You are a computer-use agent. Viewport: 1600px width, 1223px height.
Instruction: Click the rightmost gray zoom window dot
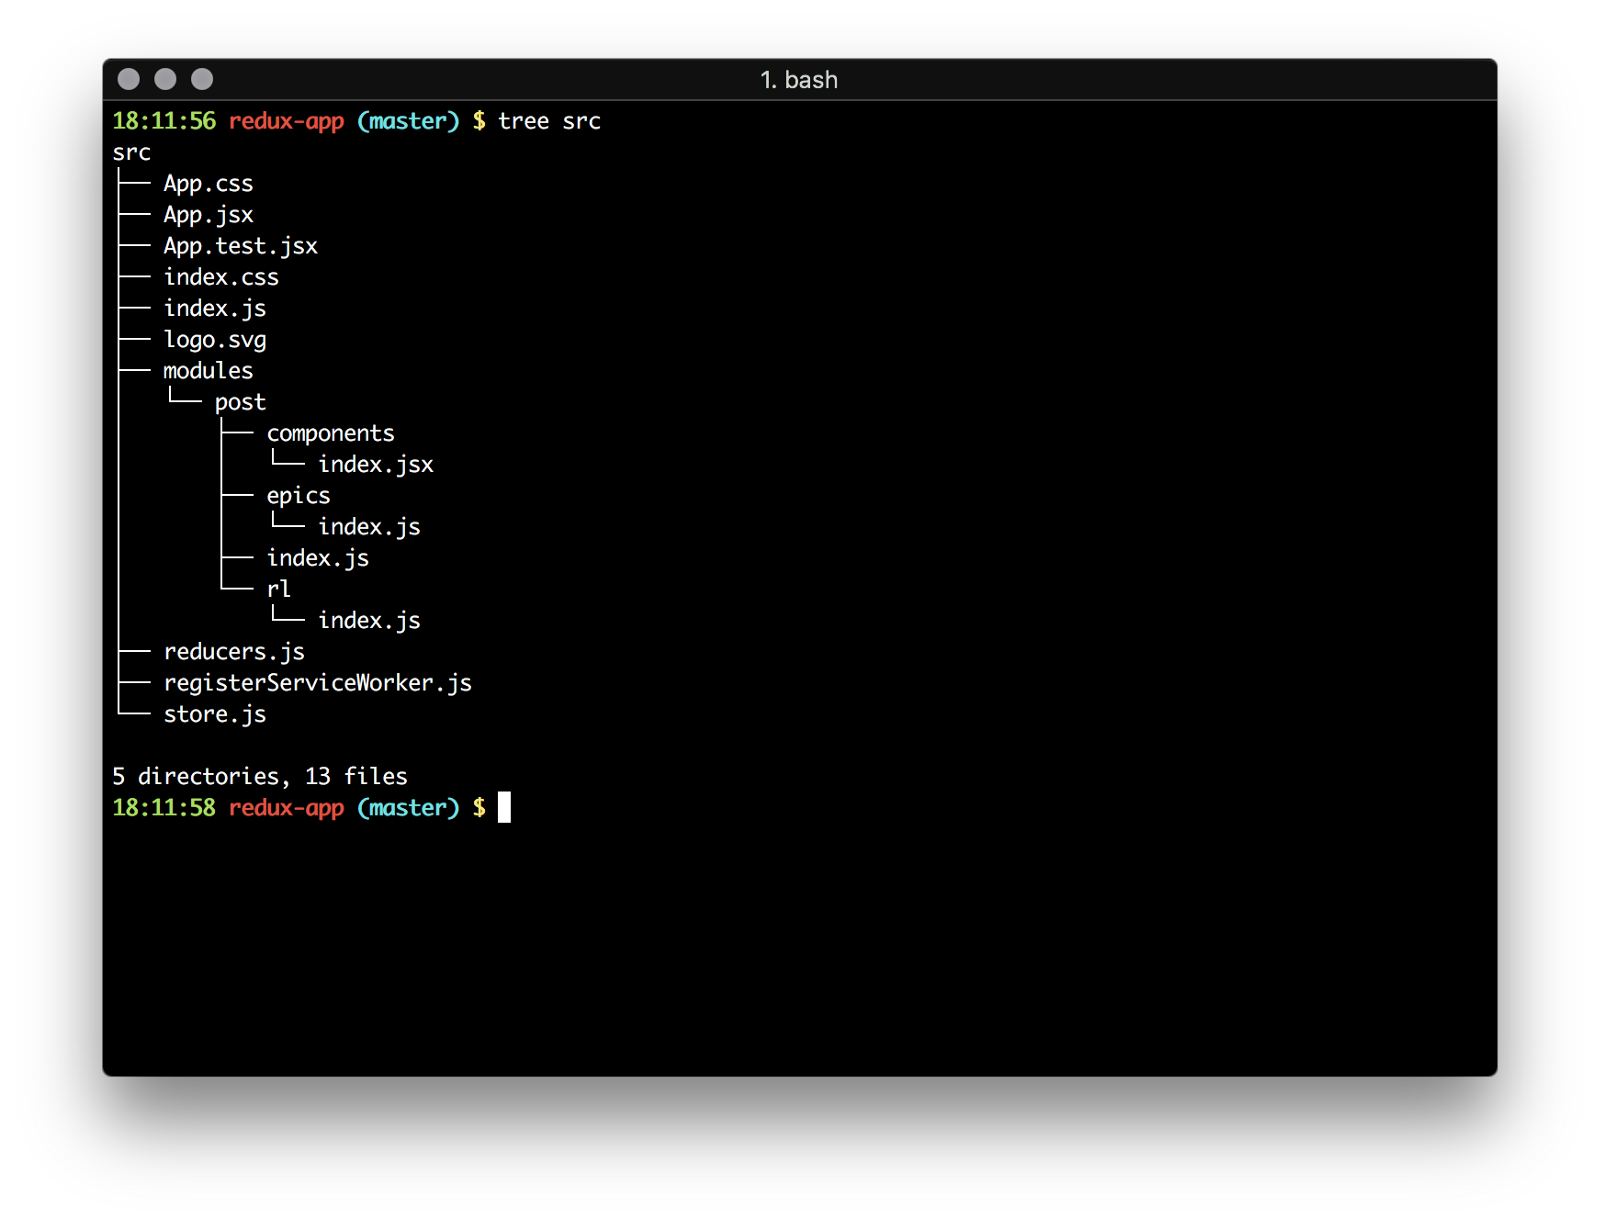tap(202, 79)
